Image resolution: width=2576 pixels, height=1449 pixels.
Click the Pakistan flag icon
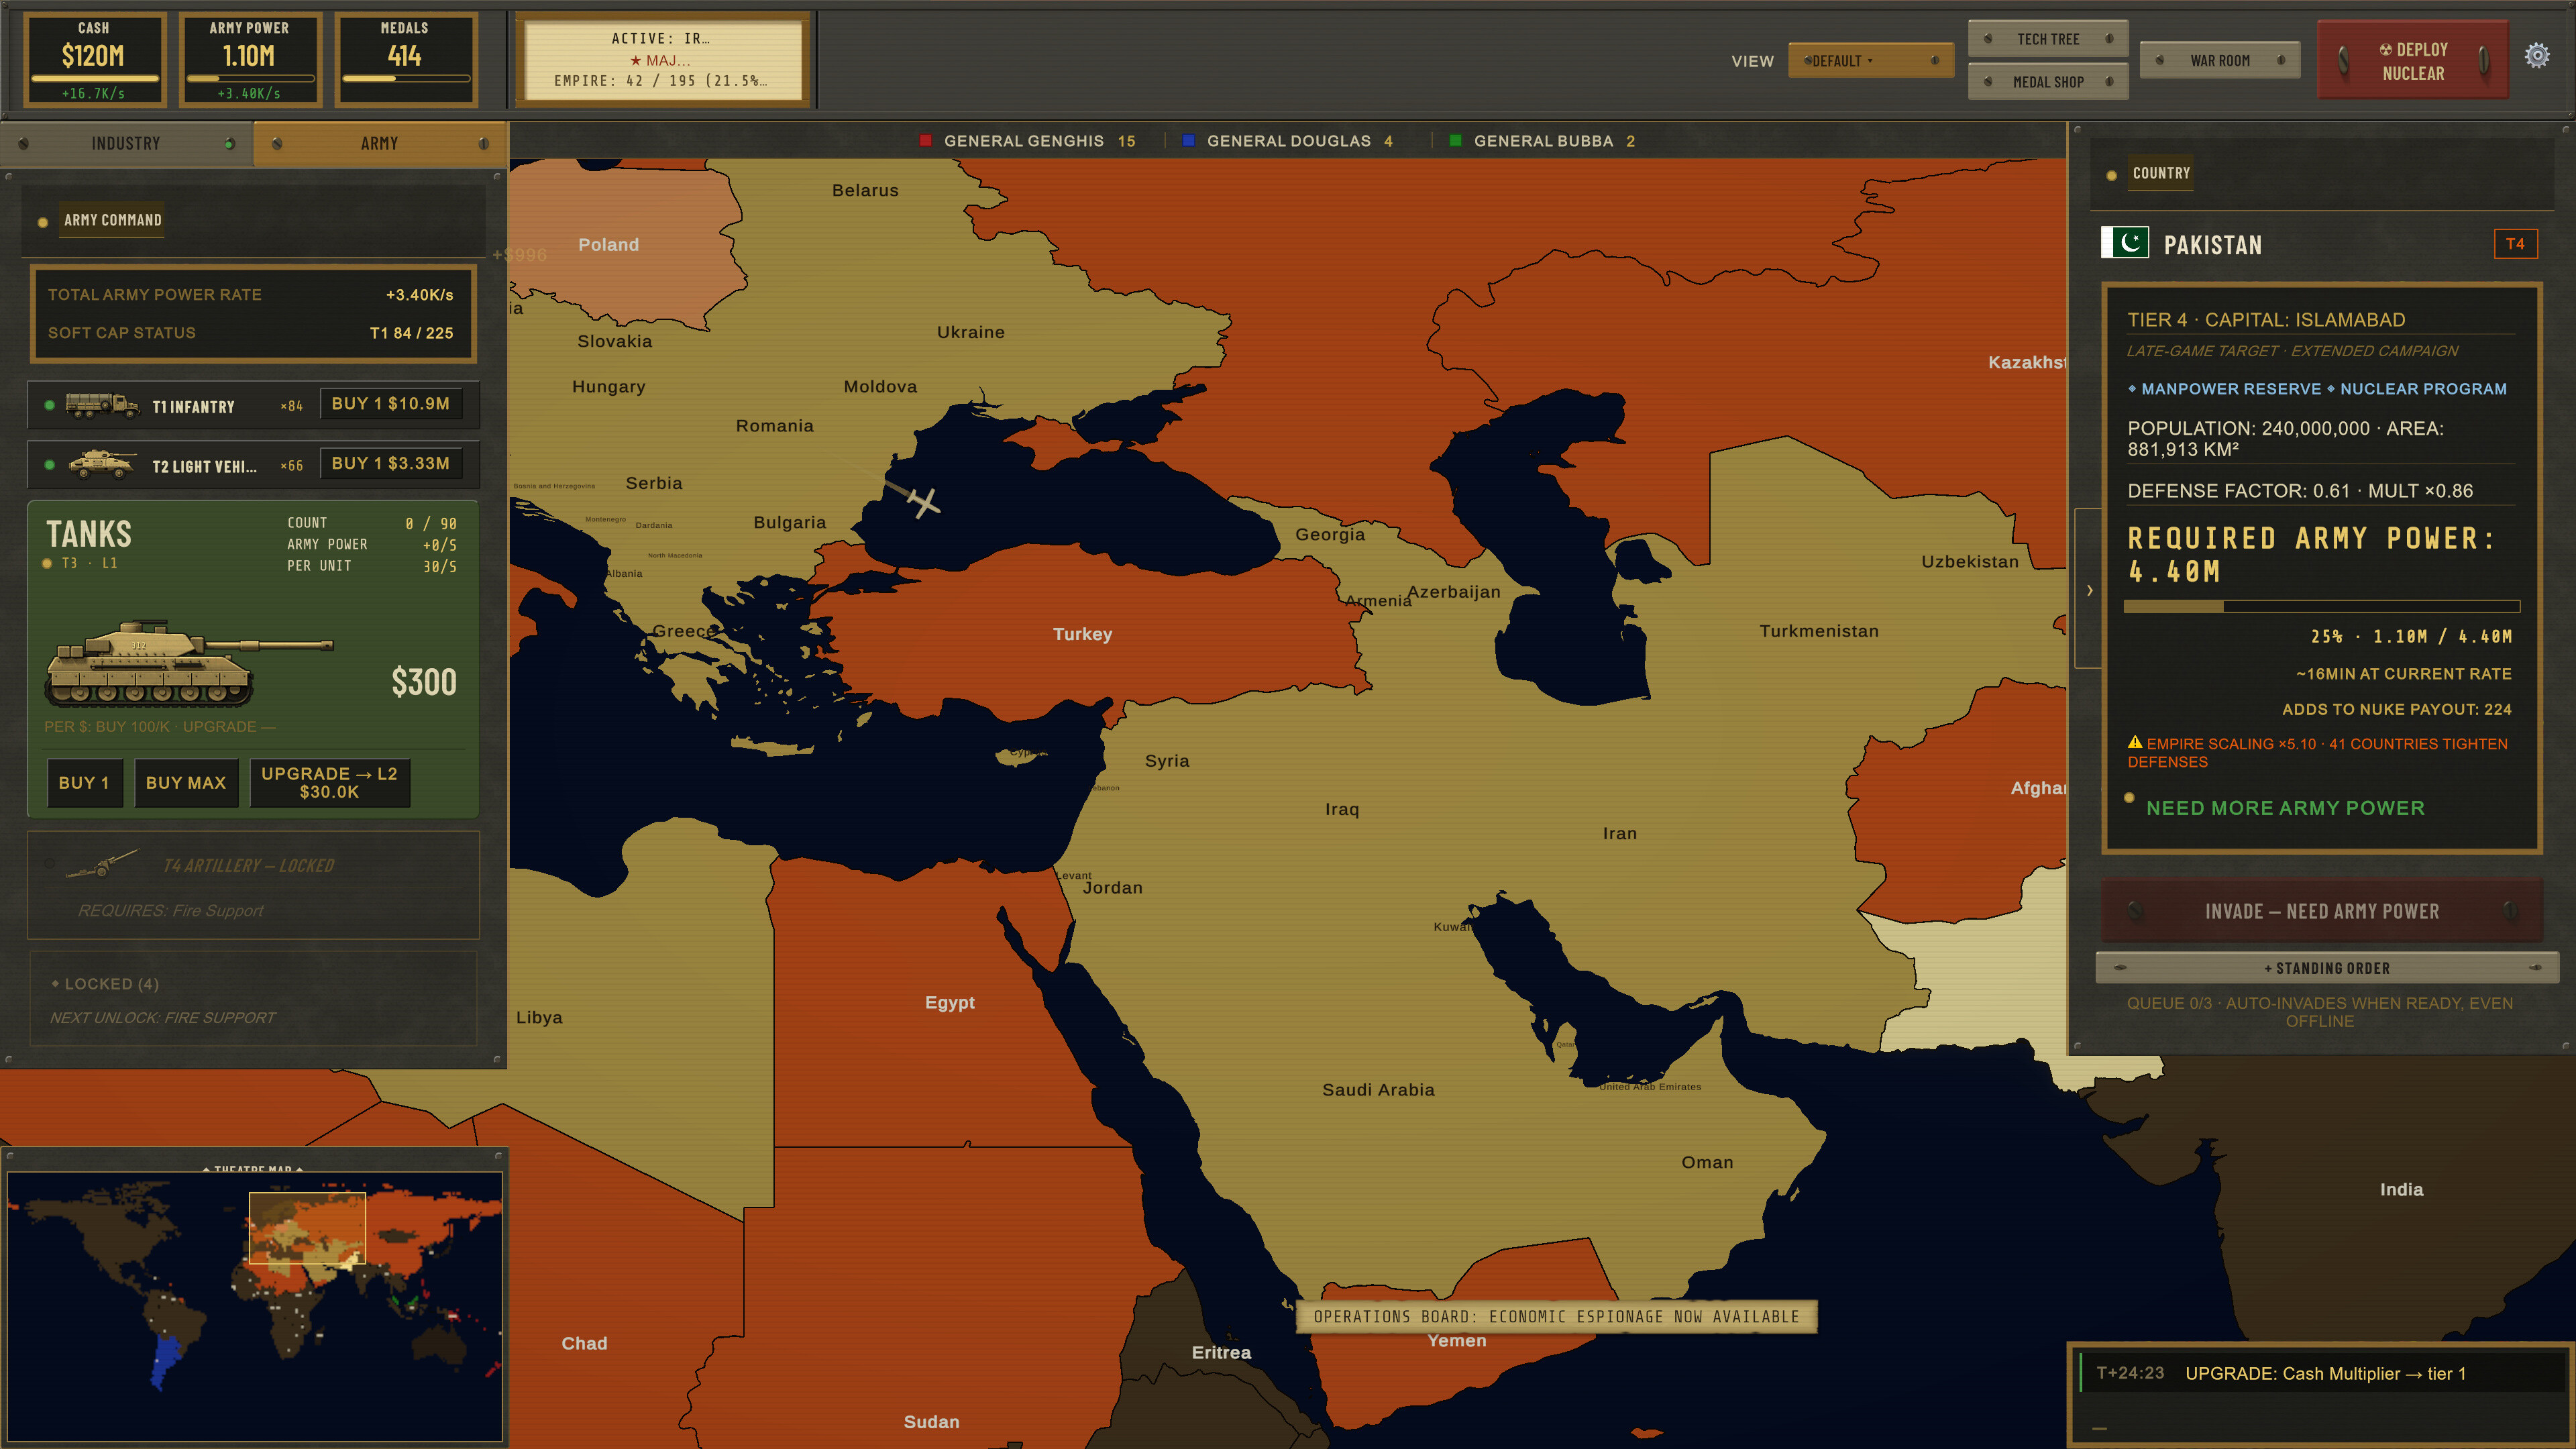(x=2125, y=243)
